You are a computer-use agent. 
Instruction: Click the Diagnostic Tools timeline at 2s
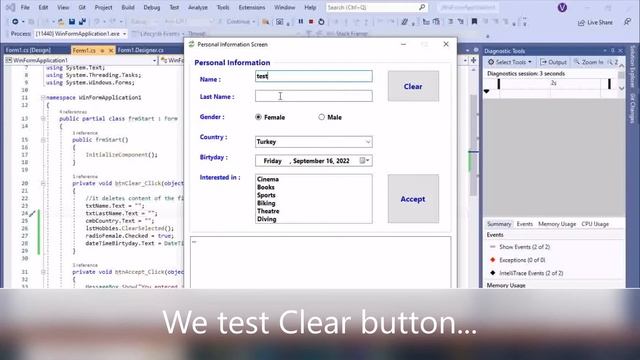click(553, 83)
